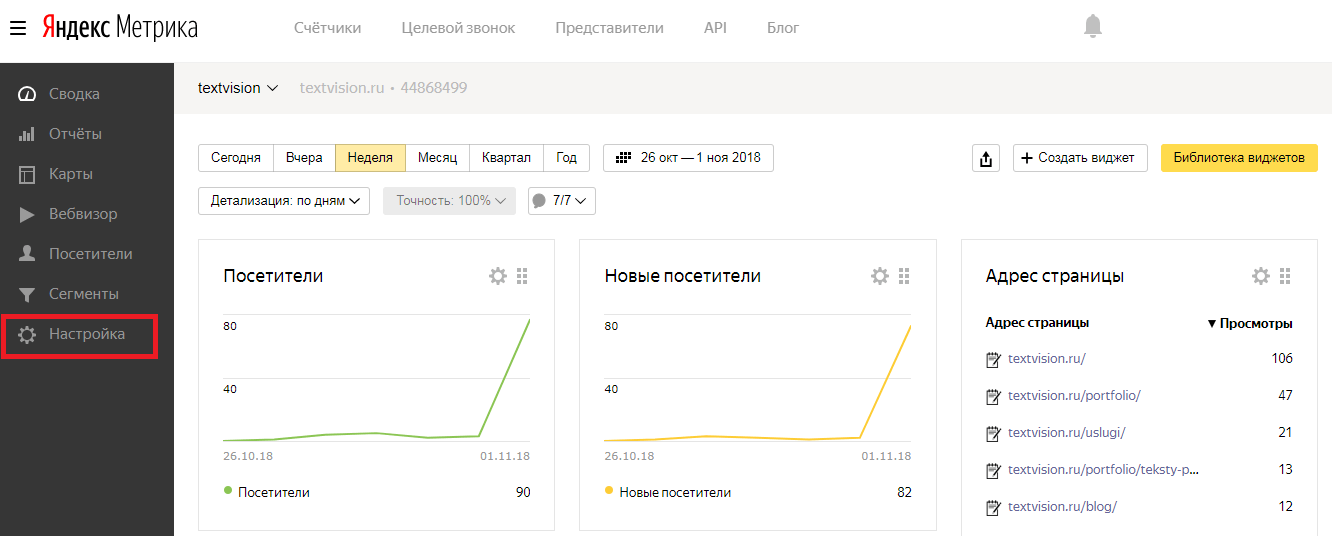The image size is (1332, 536).
Task: Click the Адрес страницы column header
Action: (x=1037, y=323)
